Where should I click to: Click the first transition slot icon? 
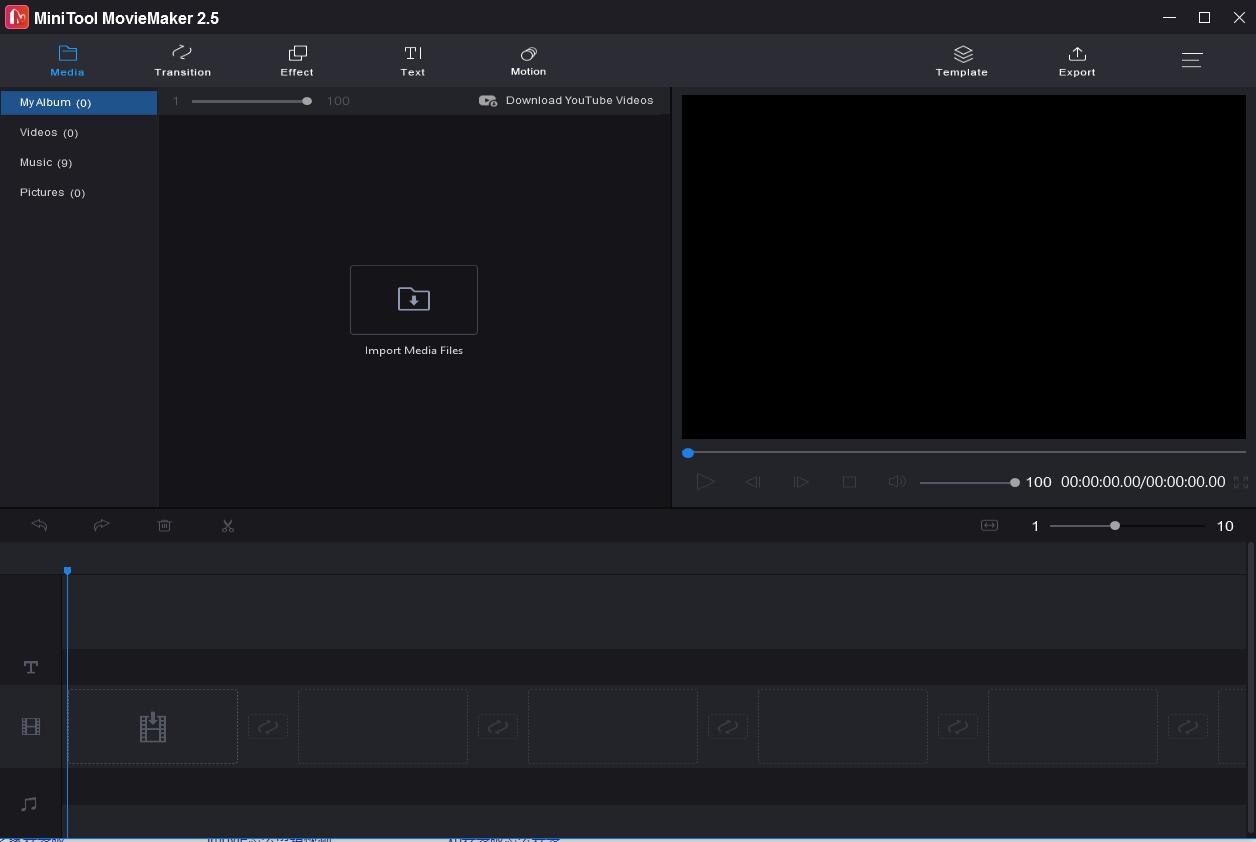point(268,727)
